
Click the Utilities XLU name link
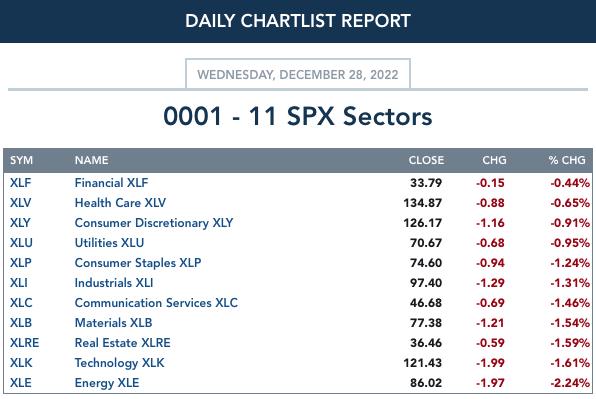click(x=109, y=243)
